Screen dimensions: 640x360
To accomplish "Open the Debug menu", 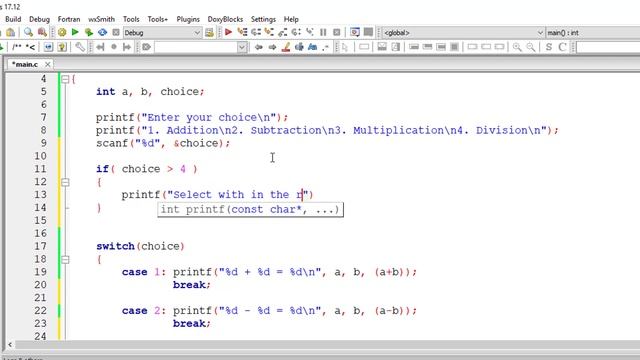I will (x=39, y=19).
